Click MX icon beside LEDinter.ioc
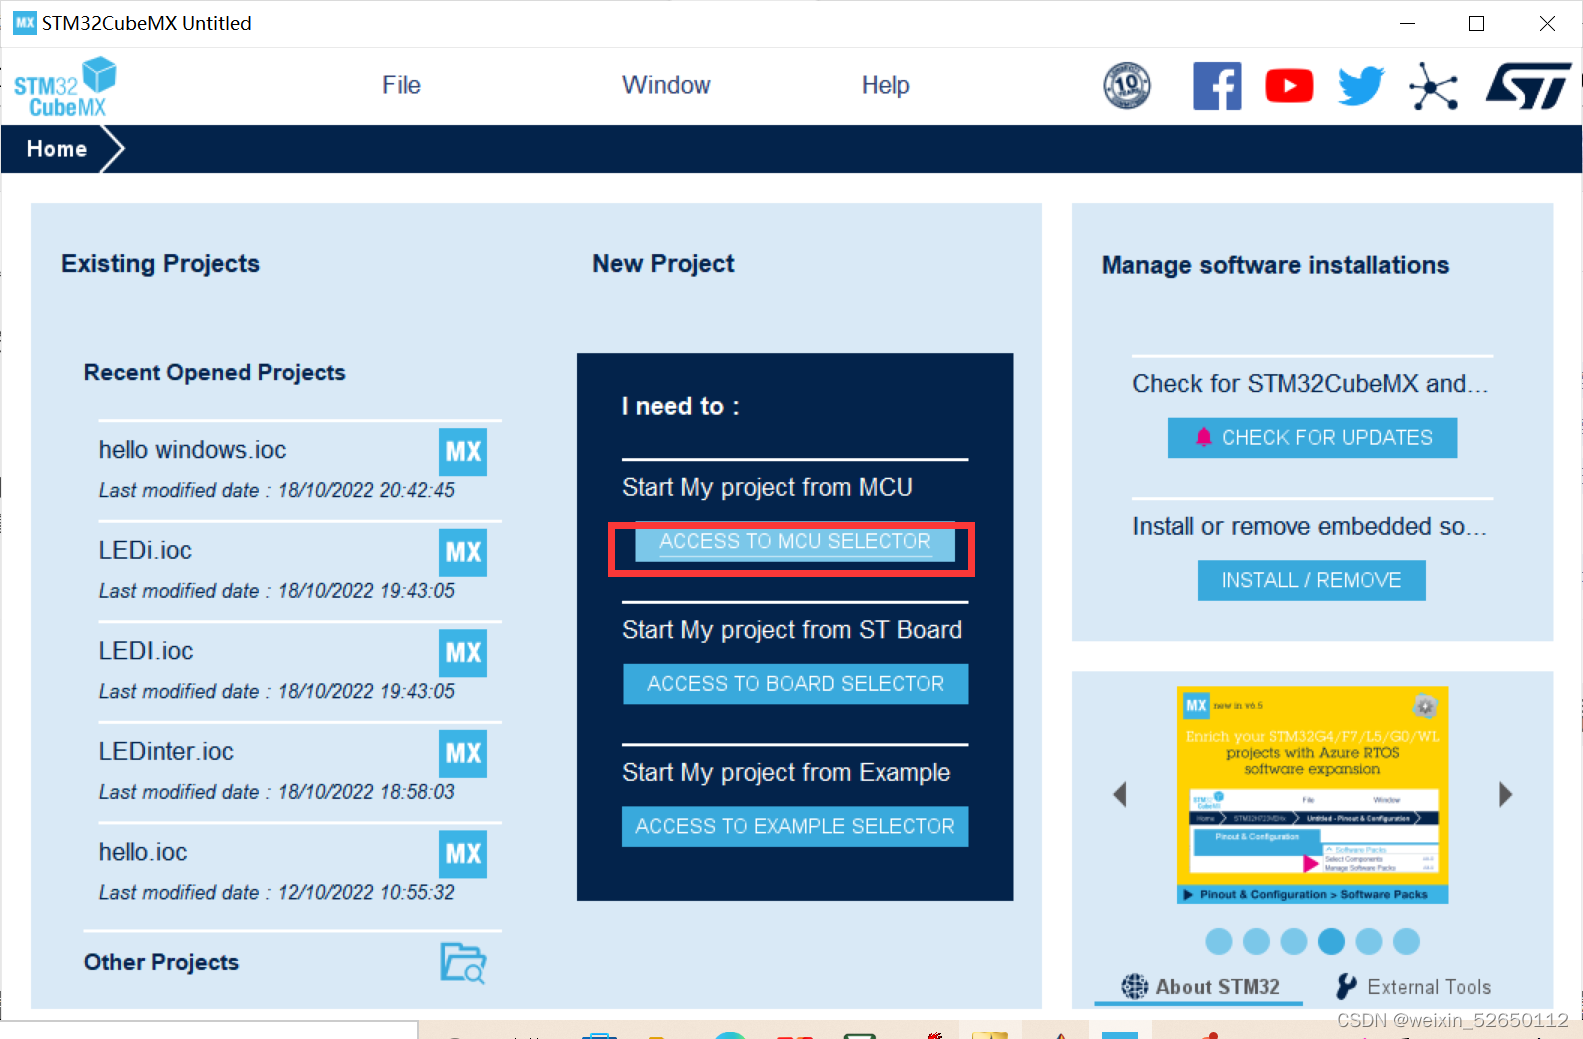 tap(463, 753)
